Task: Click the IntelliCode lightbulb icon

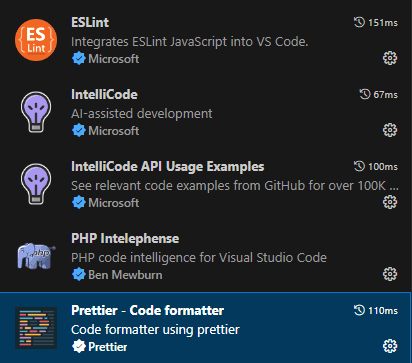Action: pos(36,112)
